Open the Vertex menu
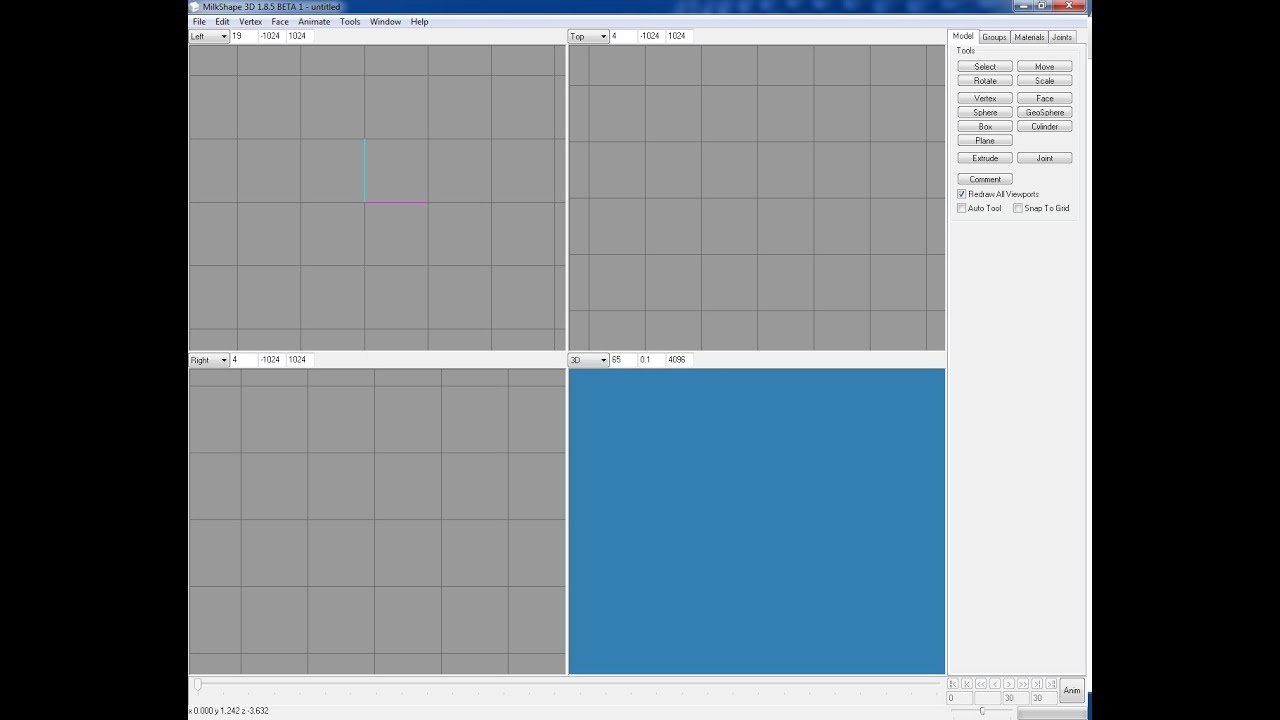1280x720 pixels. tap(250, 21)
